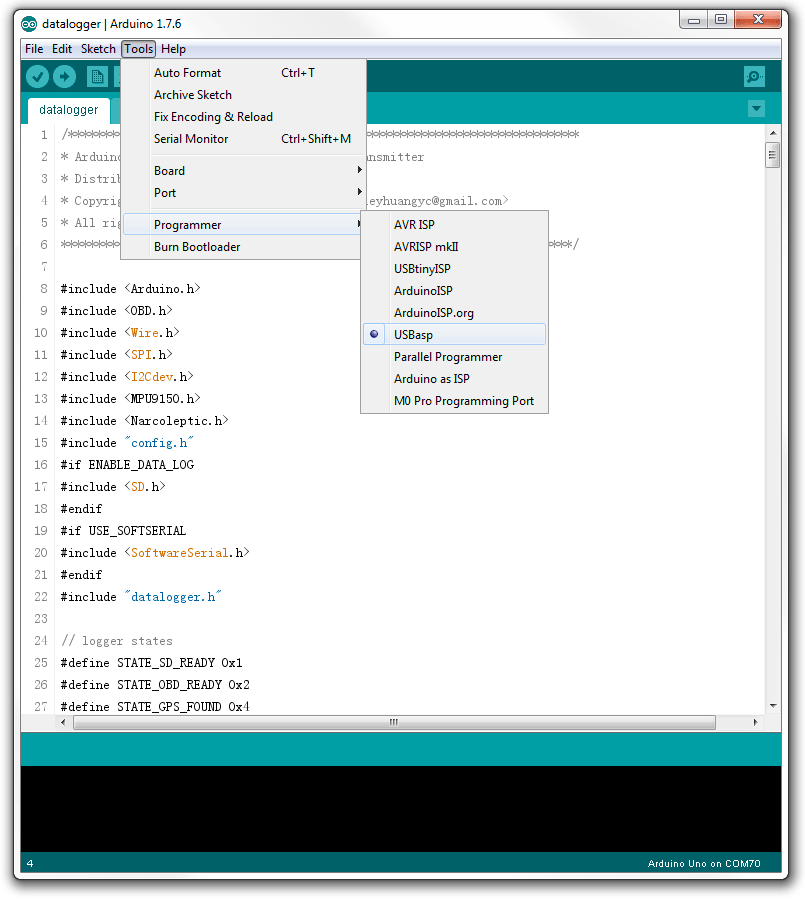Click line number 4 in status bar
This screenshot has width=805, height=900.
(30, 863)
